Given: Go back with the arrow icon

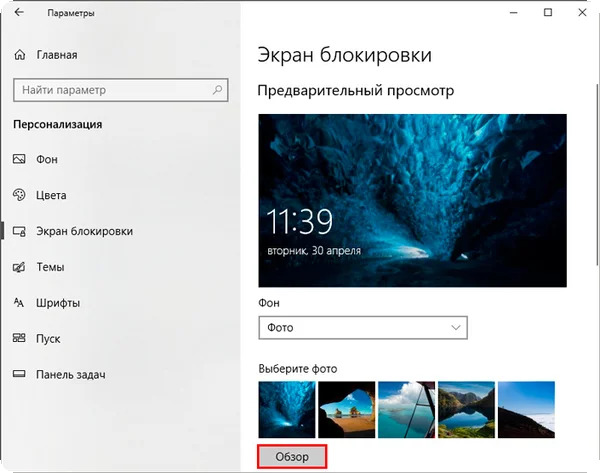Looking at the screenshot, I should point(19,13).
